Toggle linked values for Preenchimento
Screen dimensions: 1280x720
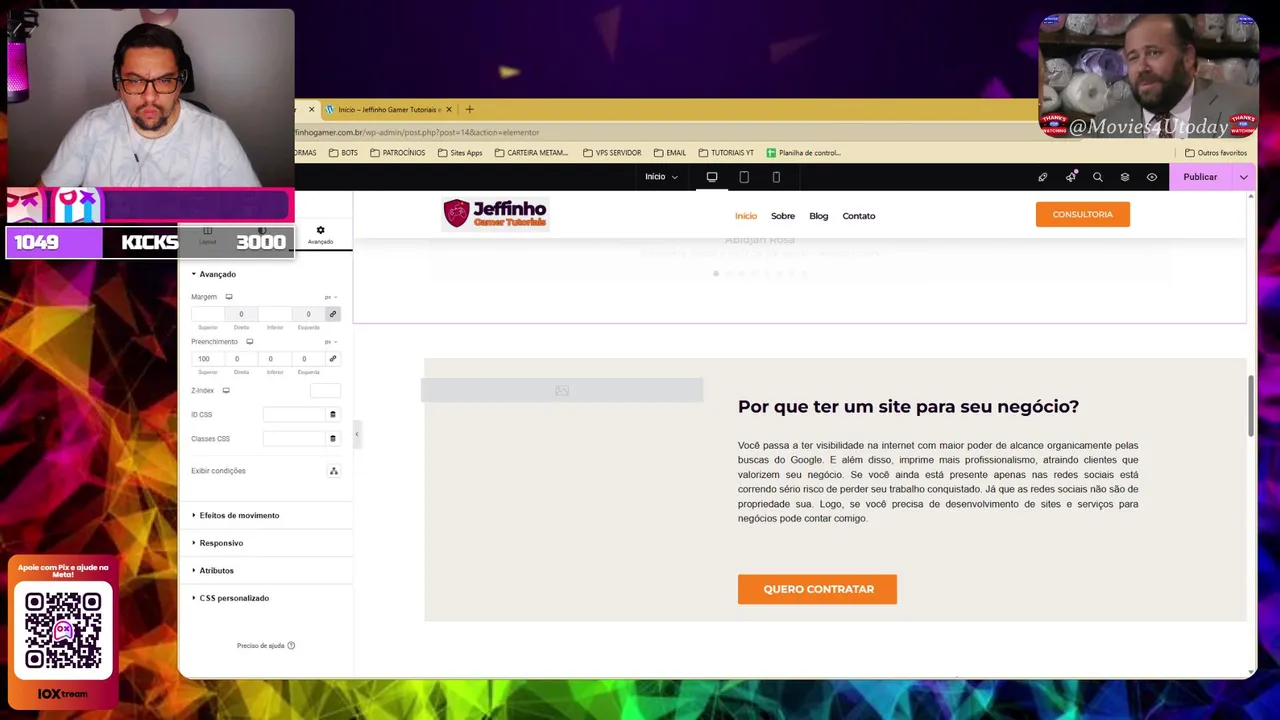coord(333,358)
